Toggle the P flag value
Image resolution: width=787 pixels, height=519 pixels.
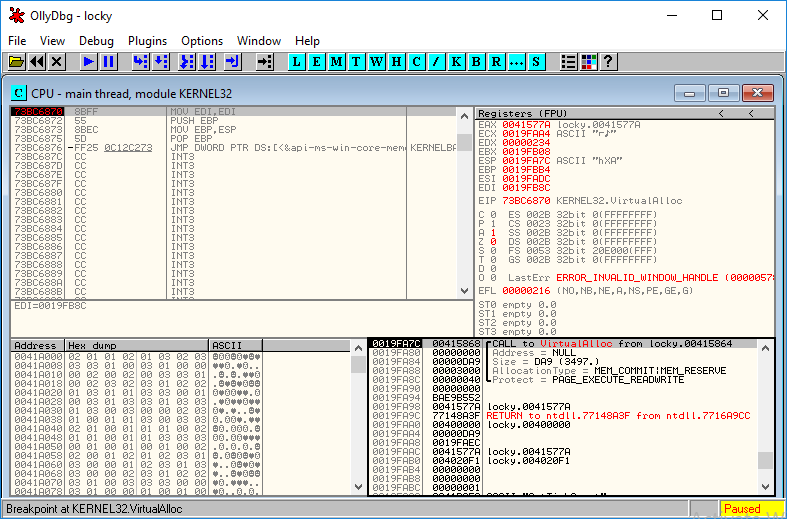(x=493, y=224)
